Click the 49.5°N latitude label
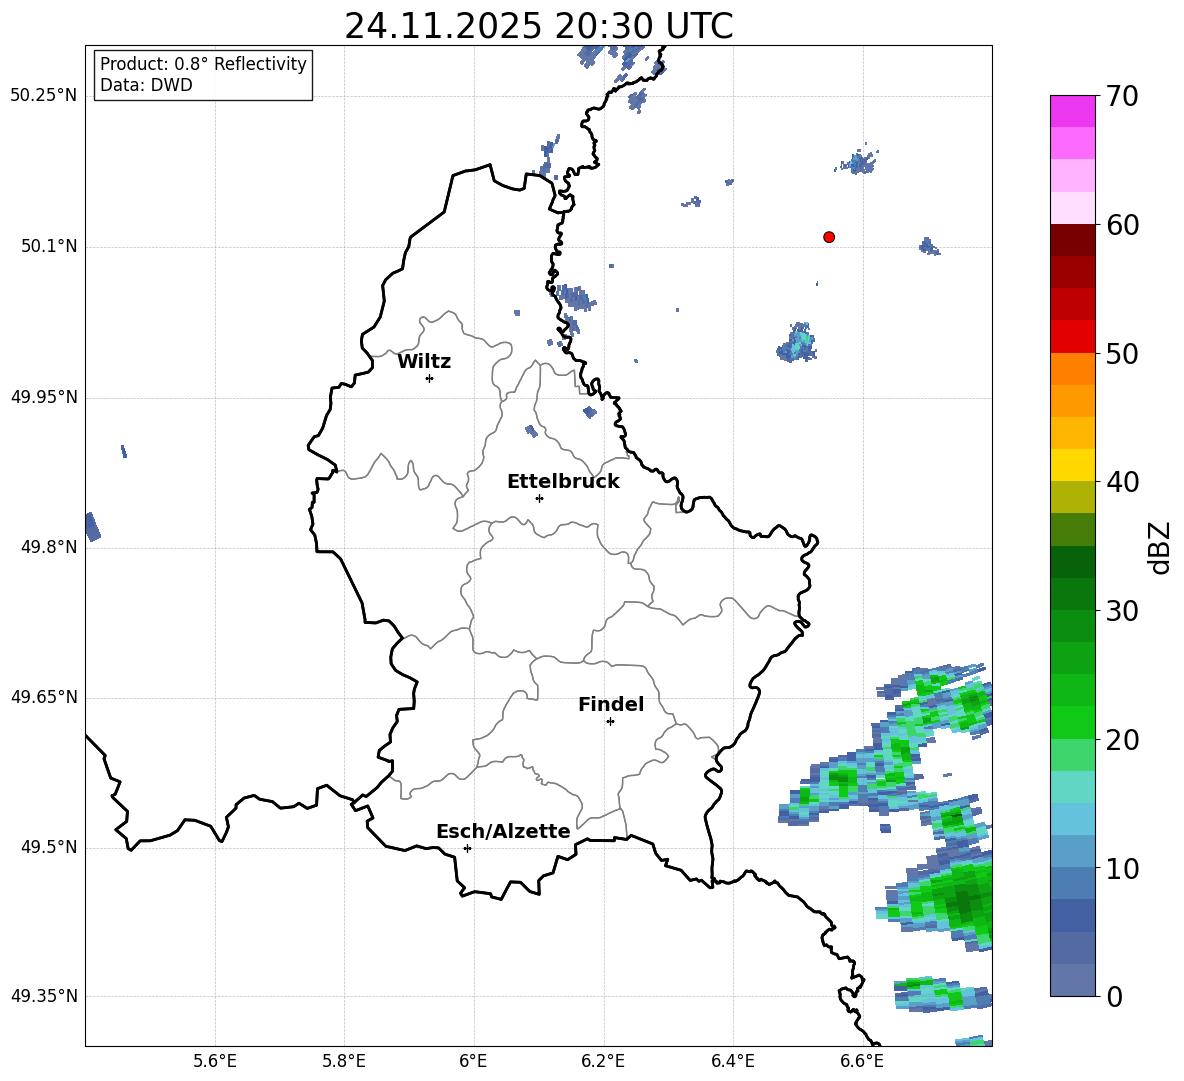Image resolution: width=1184 pixels, height=1081 pixels. [49, 847]
